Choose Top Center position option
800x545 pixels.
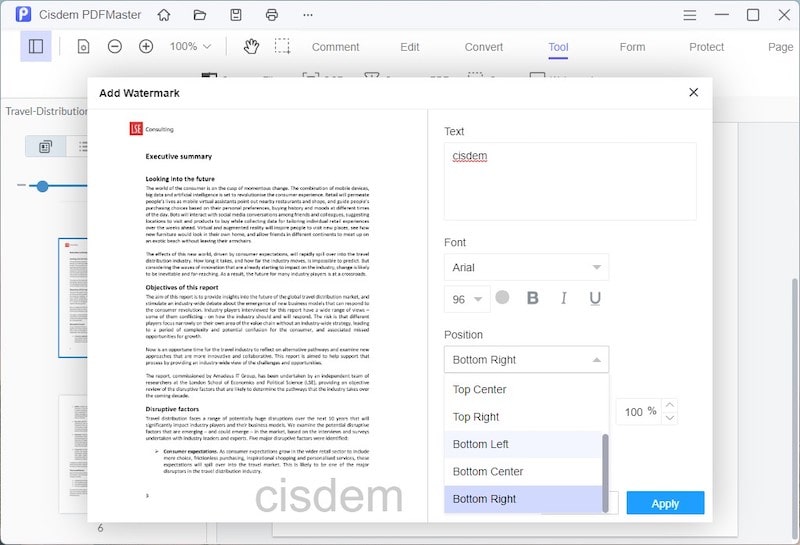(x=523, y=389)
